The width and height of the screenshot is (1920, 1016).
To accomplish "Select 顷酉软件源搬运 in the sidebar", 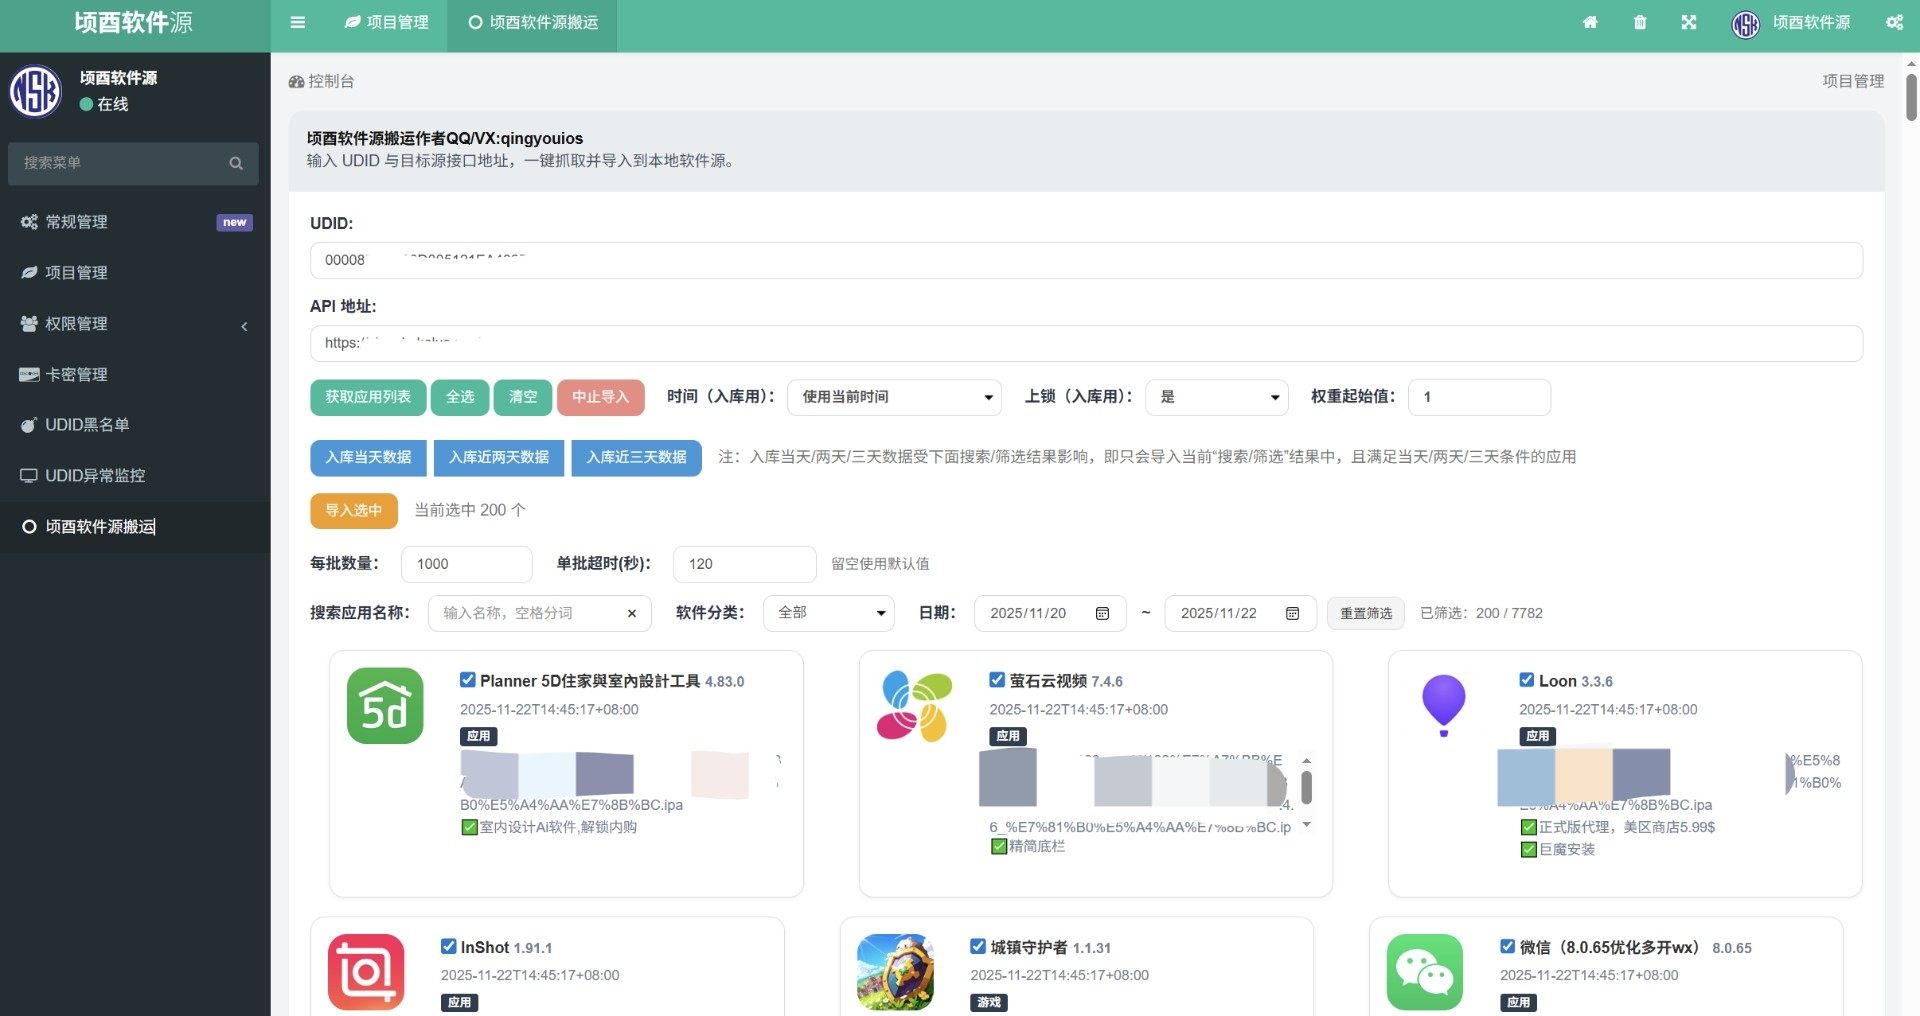I will [x=135, y=527].
